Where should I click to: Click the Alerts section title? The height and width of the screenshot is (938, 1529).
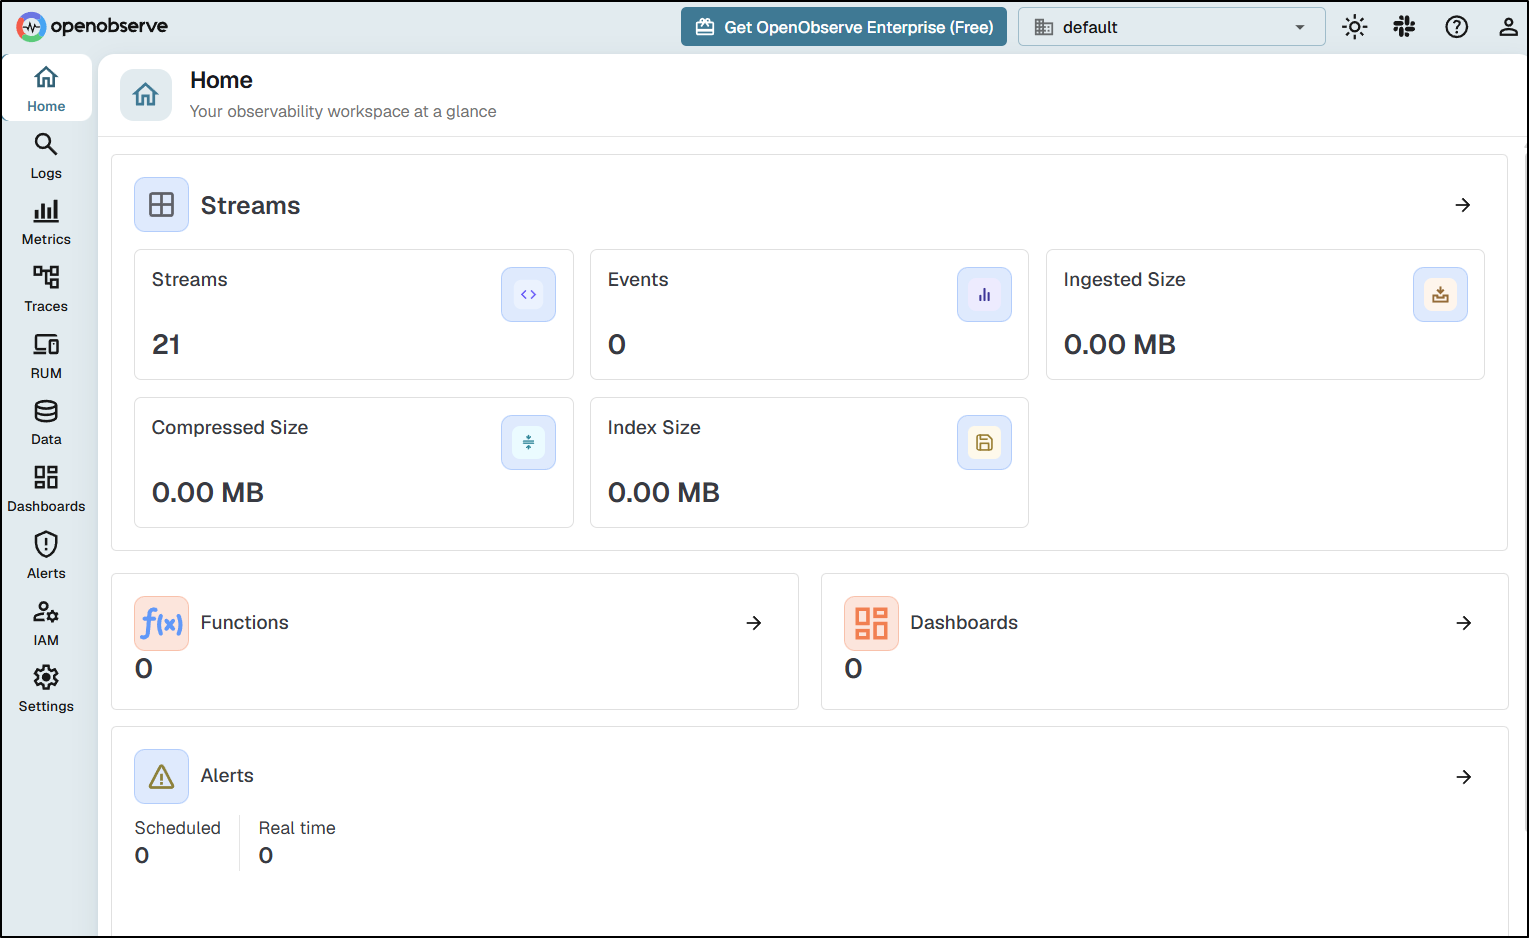227,776
